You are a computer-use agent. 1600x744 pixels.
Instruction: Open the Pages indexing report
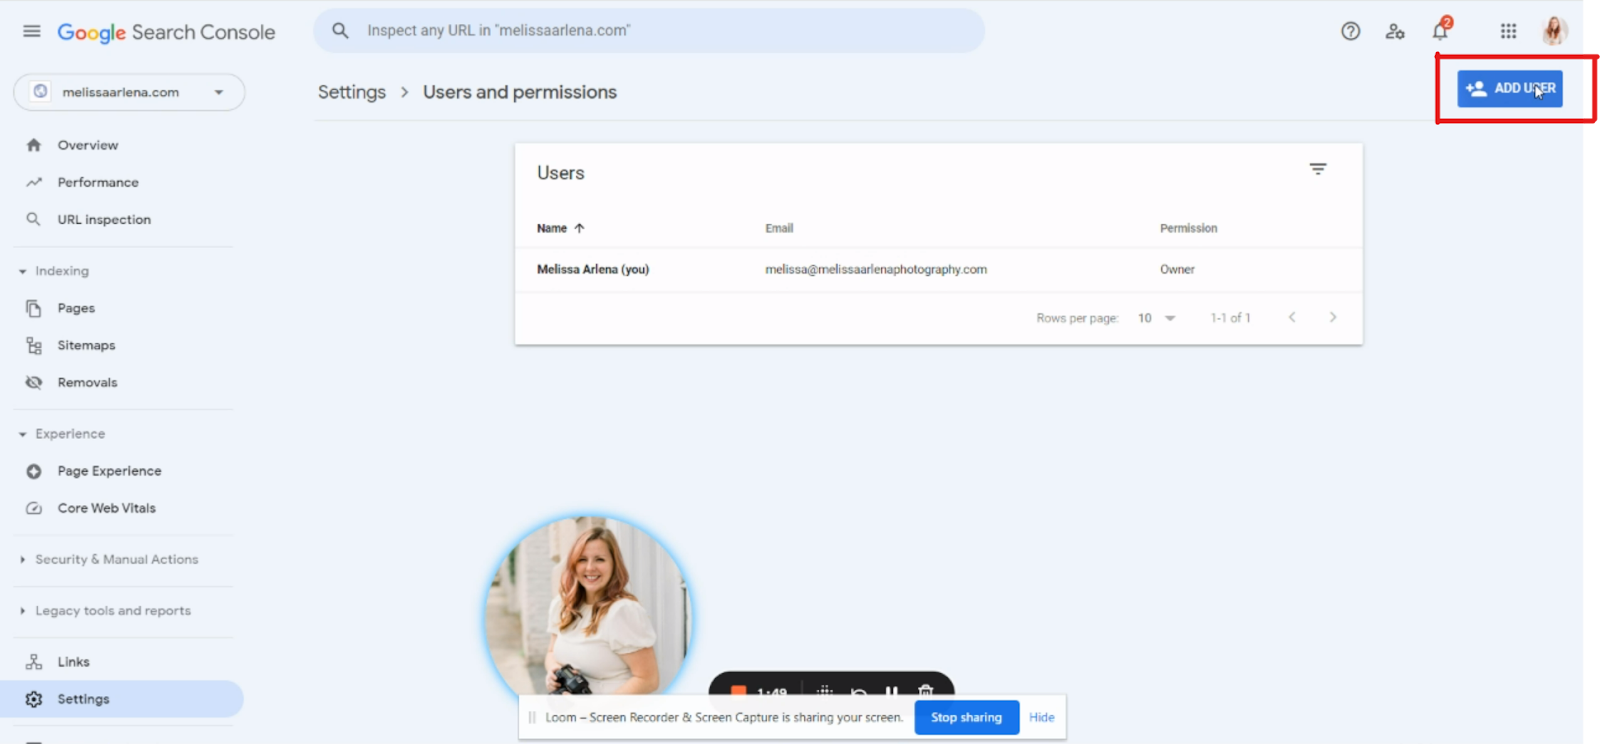tap(76, 308)
